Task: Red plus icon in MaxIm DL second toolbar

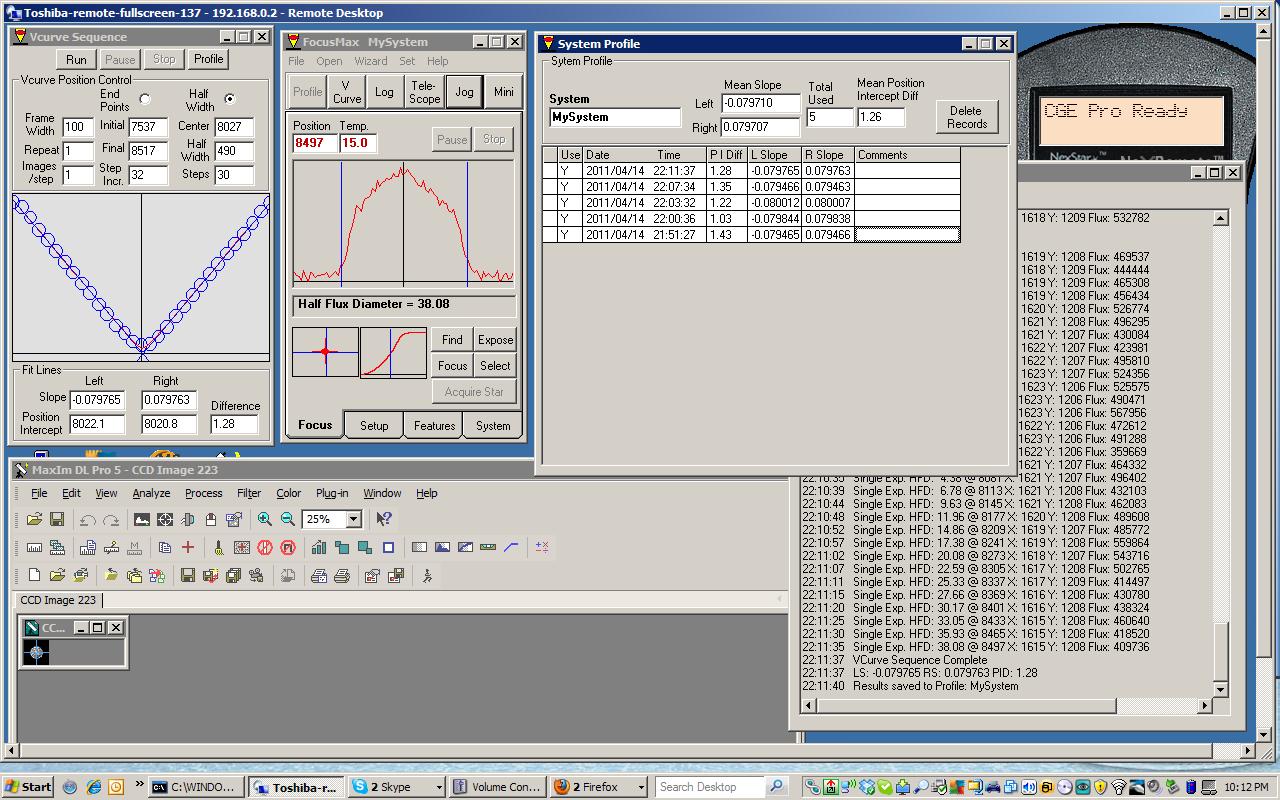Action: pos(187,547)
